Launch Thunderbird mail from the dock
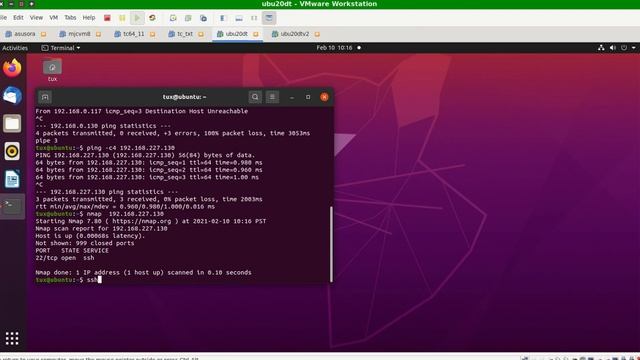Image resolution: width=640 pixels, height=360 pixels. [x=12, y=96]
